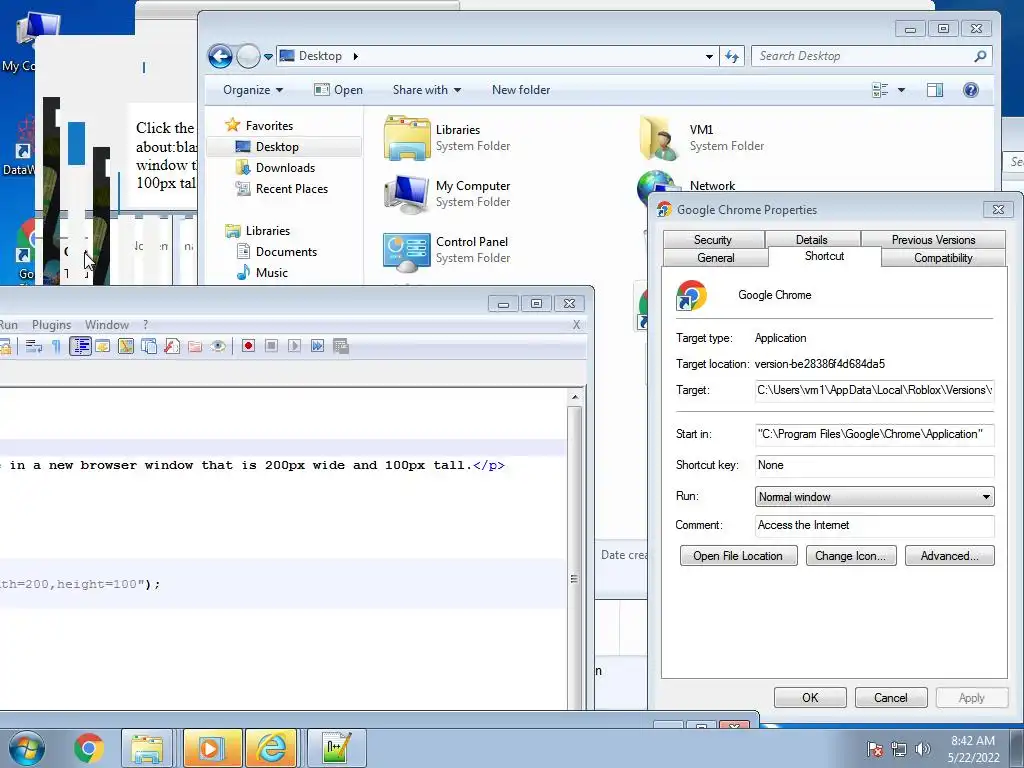Select the Control Panel icon in file list
This screenshot has height=768, width=1024.
click(407, 251)
